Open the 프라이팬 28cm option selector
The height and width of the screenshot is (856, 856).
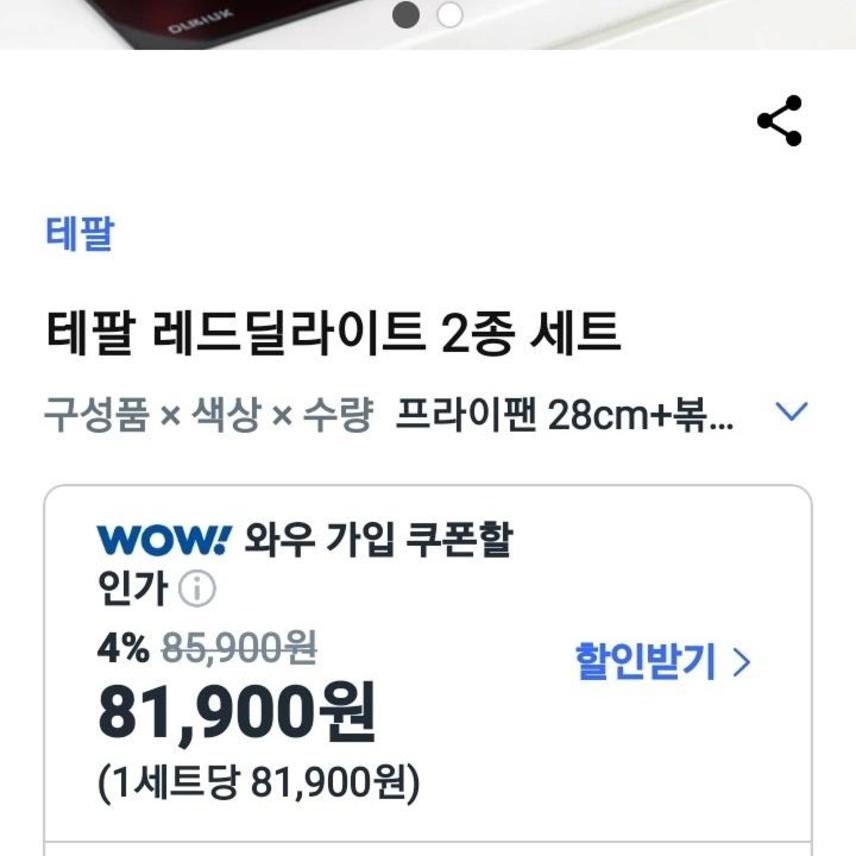(x=564, y=415)
